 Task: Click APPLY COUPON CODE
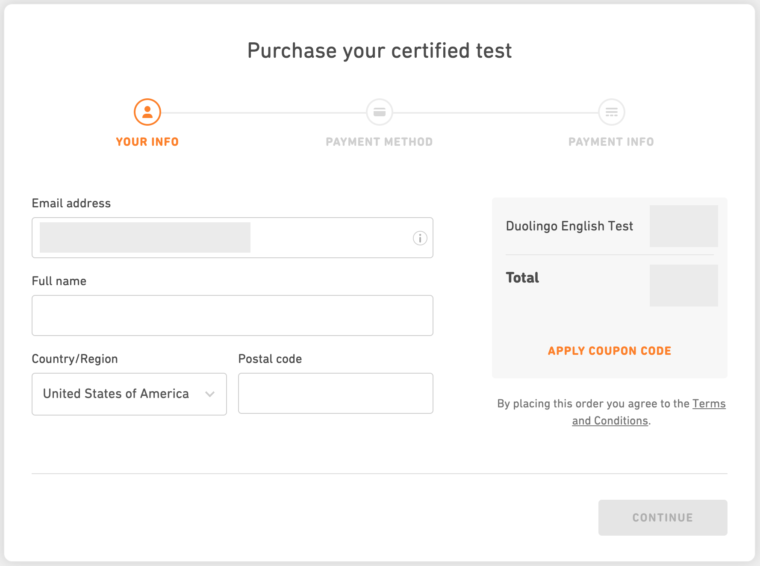tap(609, 351)
